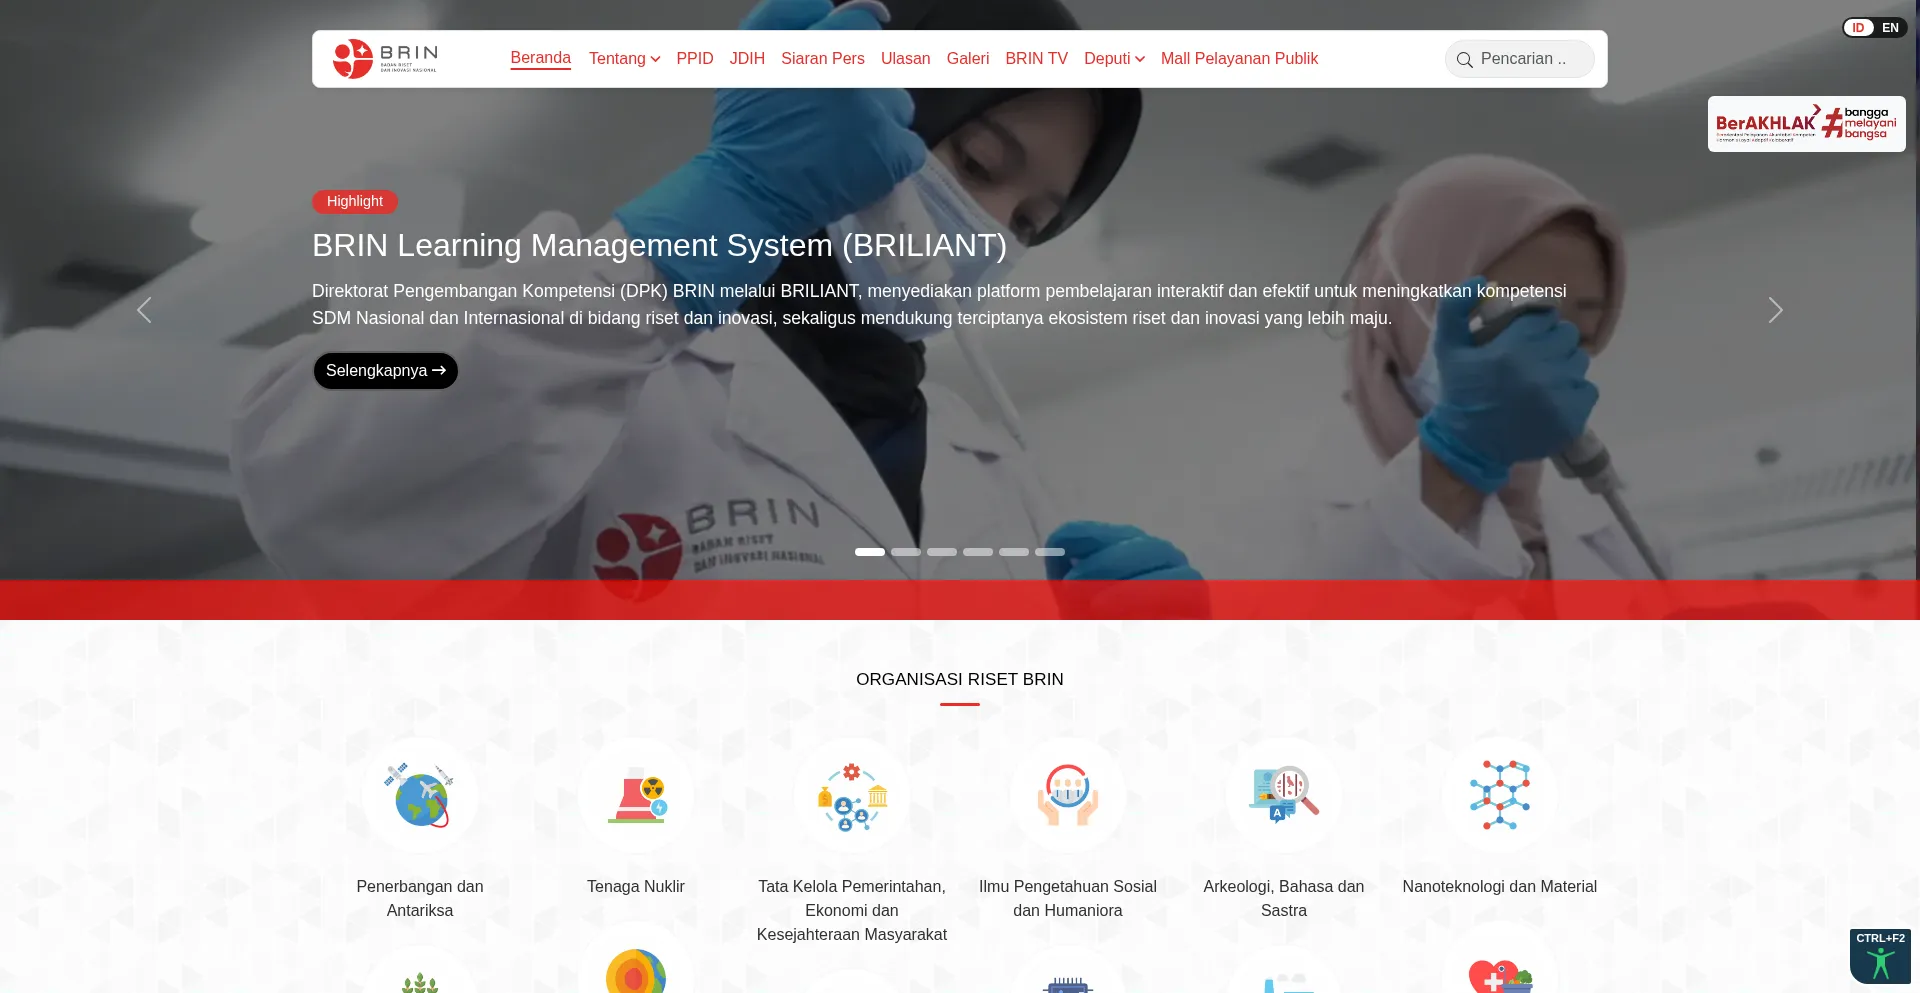1920x993 pixels.
Task: Jump to the fourth carousel slide indicator
Action: [978, 552]
